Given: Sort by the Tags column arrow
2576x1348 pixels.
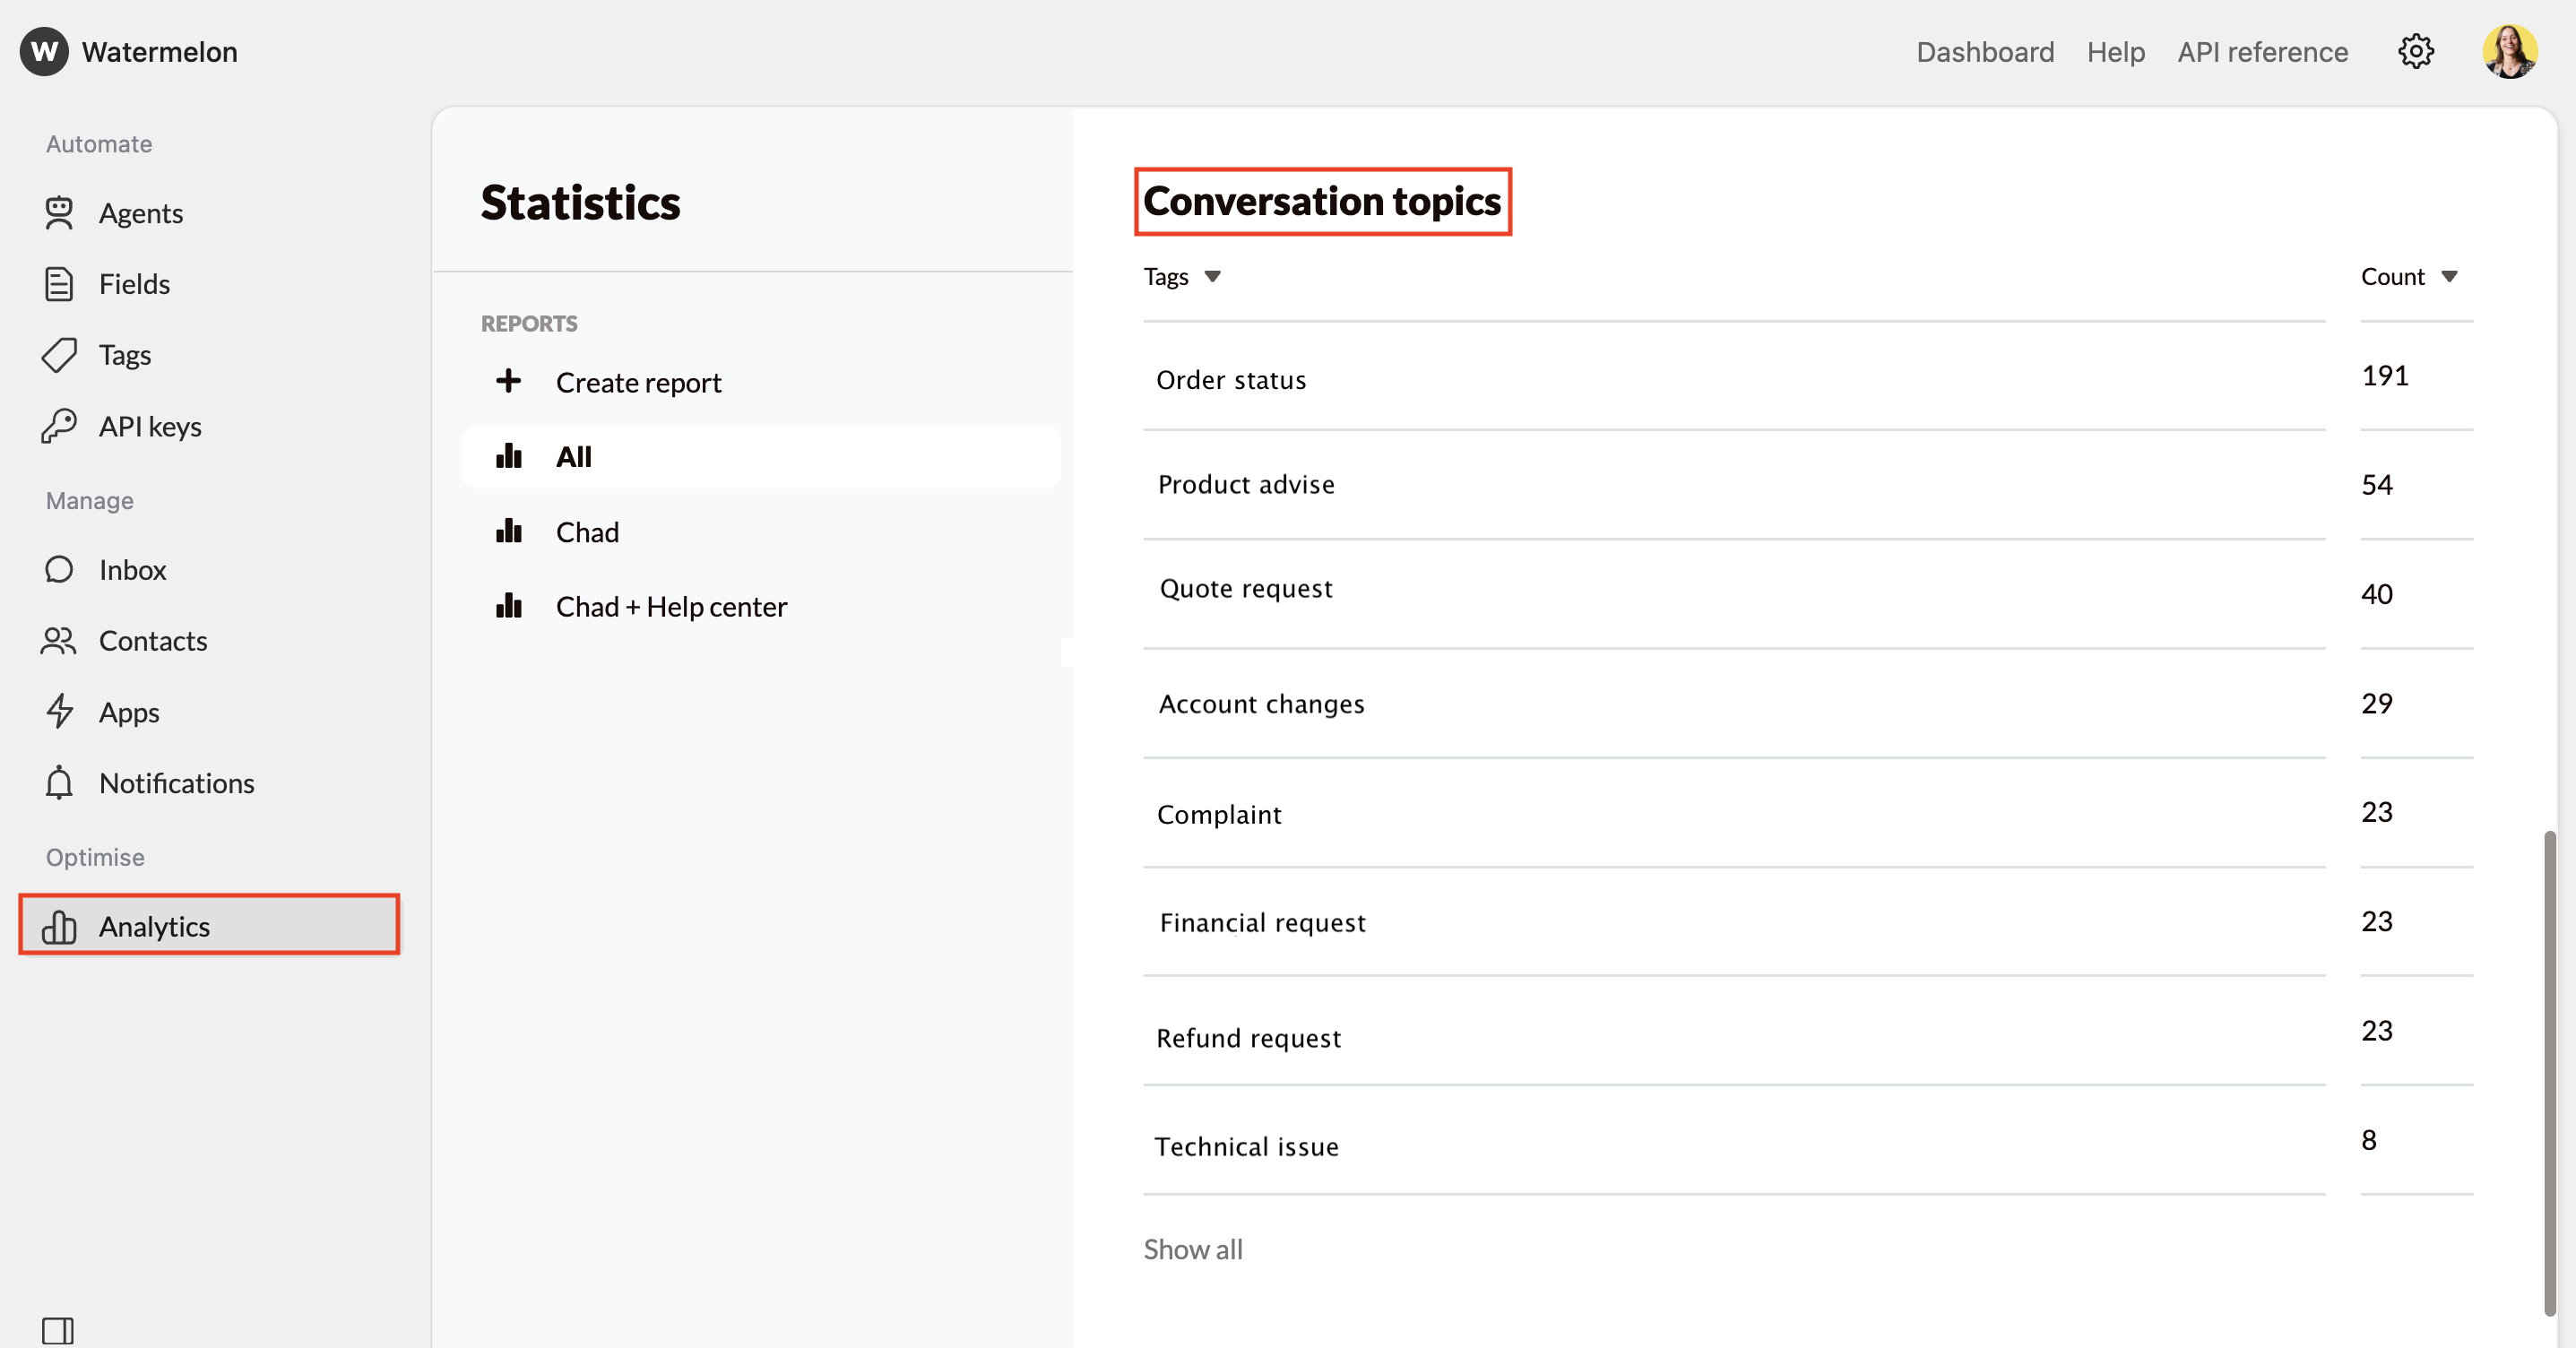Looking at the screenshot, I should tap(1212, 277).
